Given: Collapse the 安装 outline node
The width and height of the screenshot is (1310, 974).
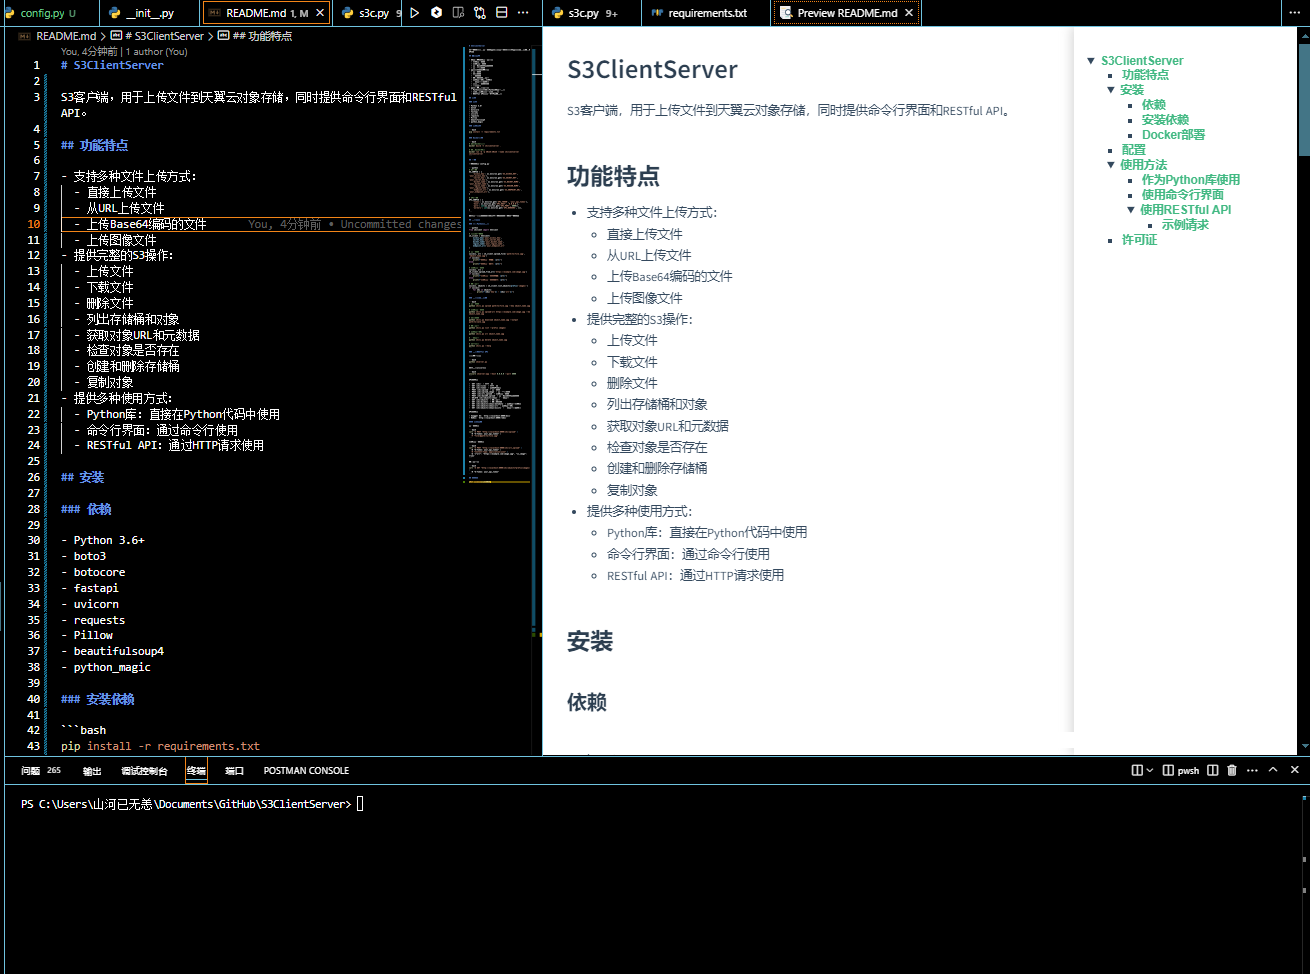Looking at the screenshot, I should point(1111,90).
